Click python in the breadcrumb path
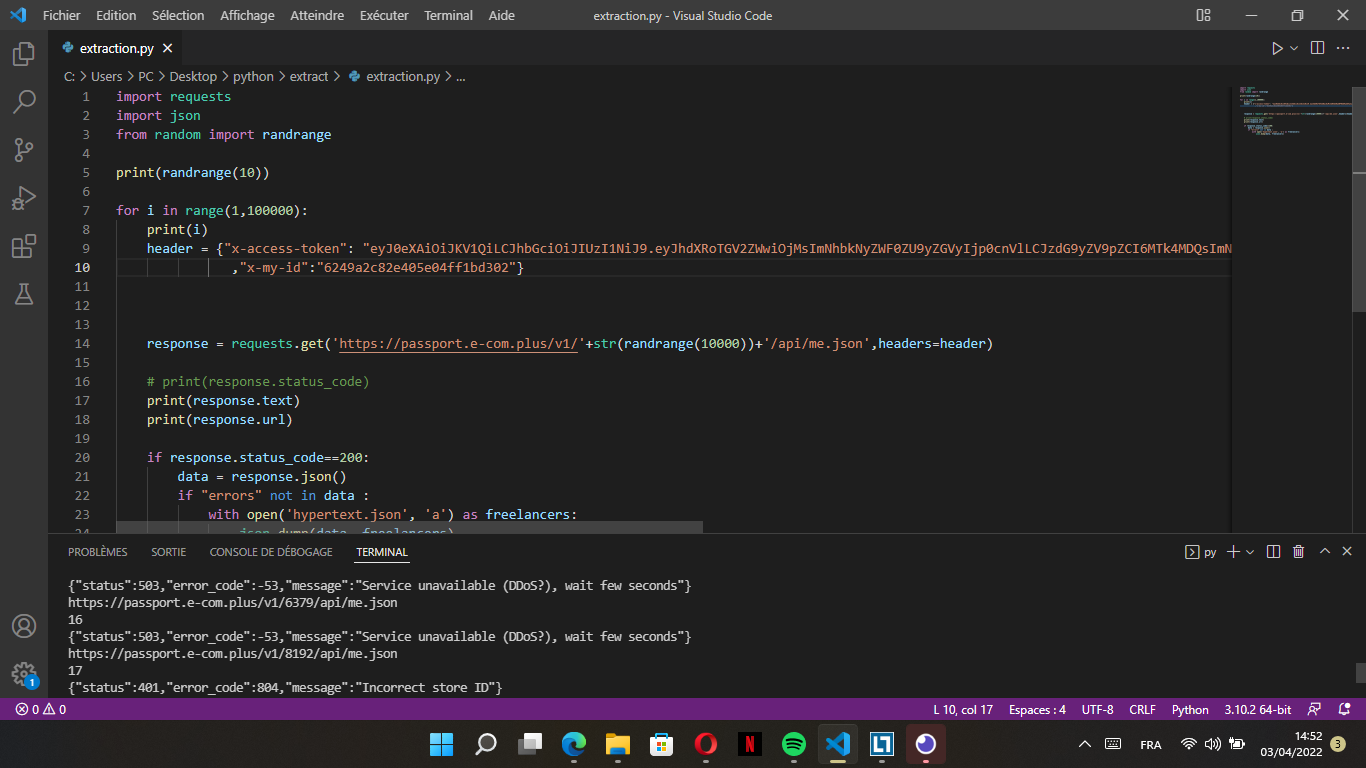This screenshot has height=768, width=1366. (x=253, y=76)
